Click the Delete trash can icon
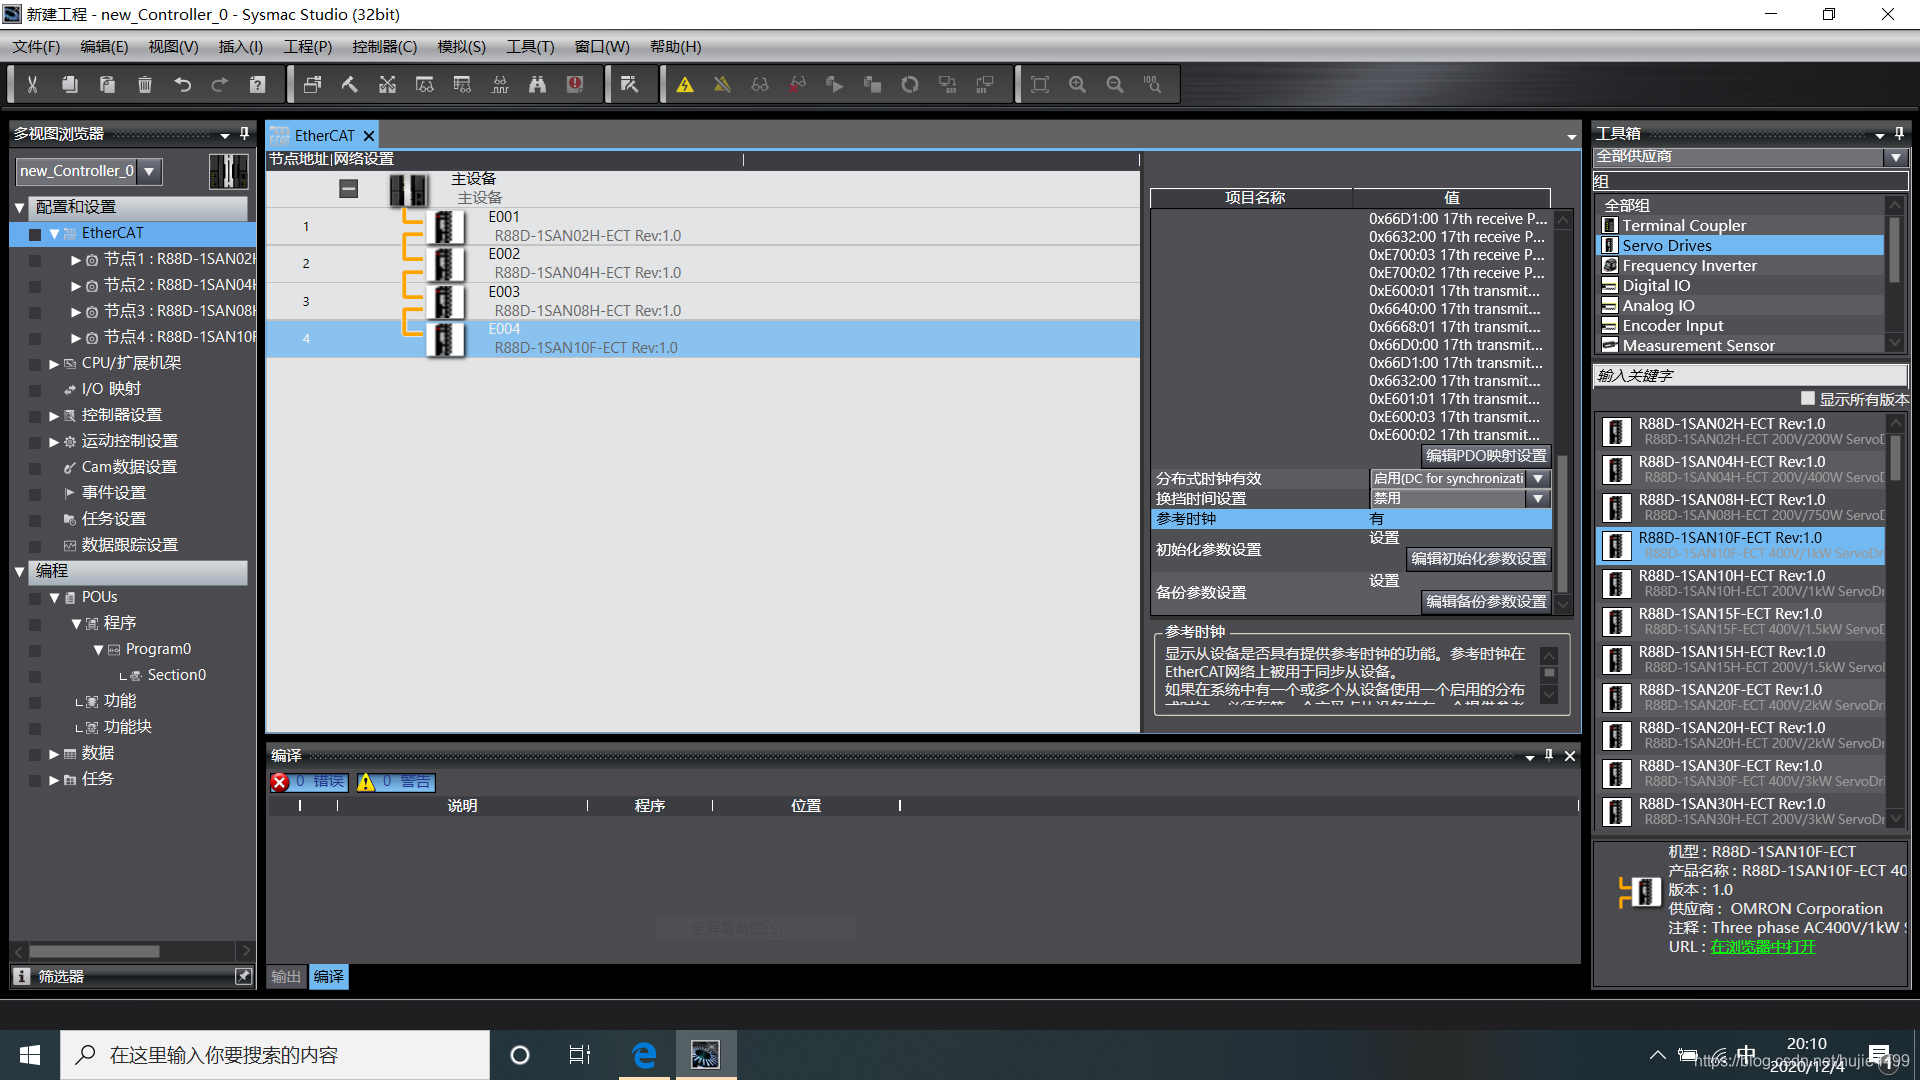This screenshot has width=1920, height=1080. [145, 85]
